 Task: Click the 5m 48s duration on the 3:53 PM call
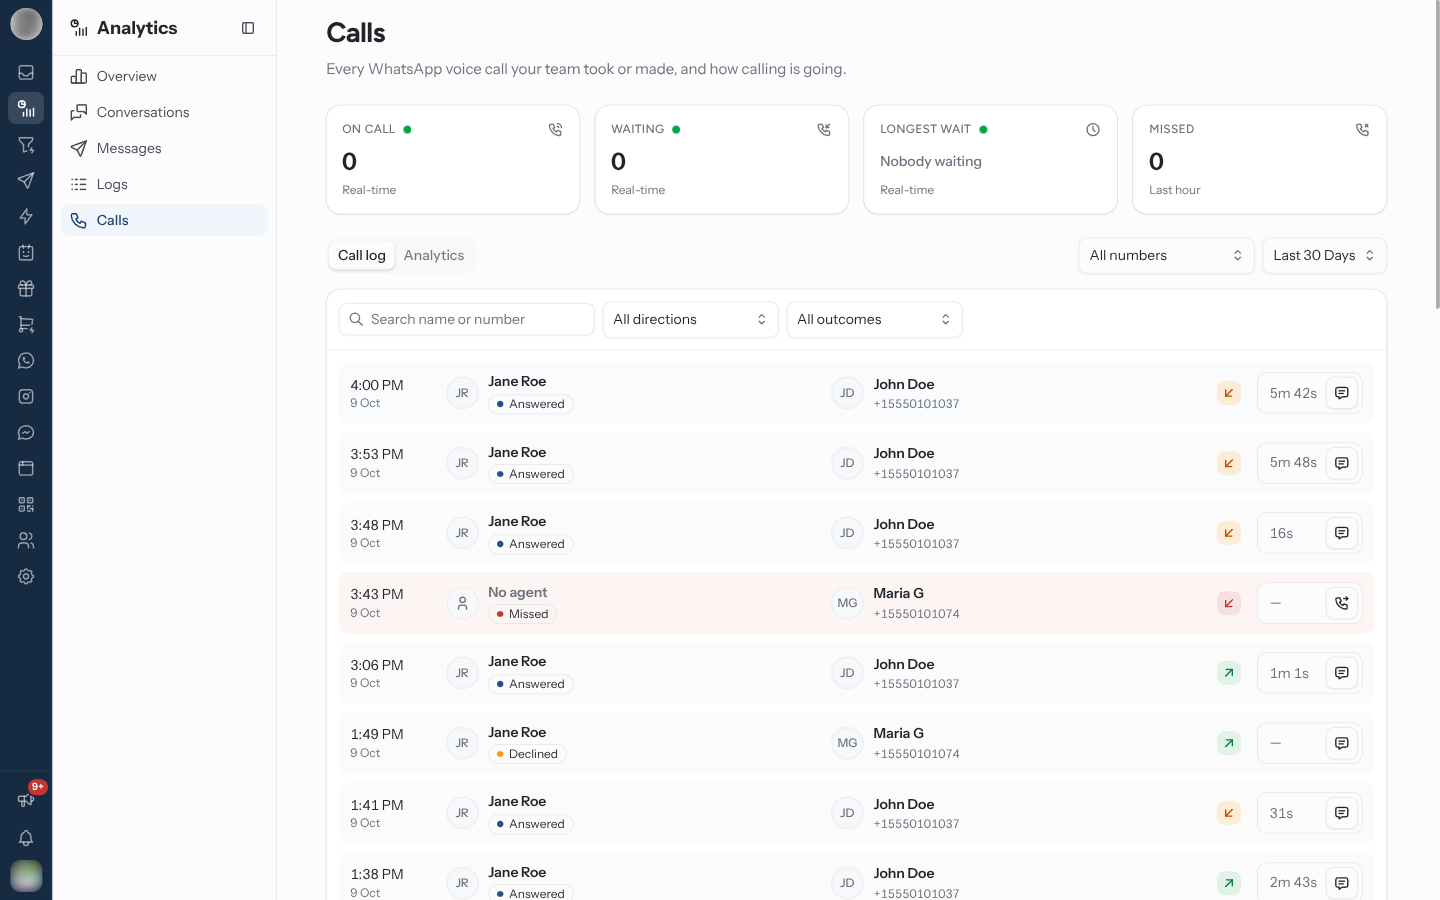click(1293, 463)
